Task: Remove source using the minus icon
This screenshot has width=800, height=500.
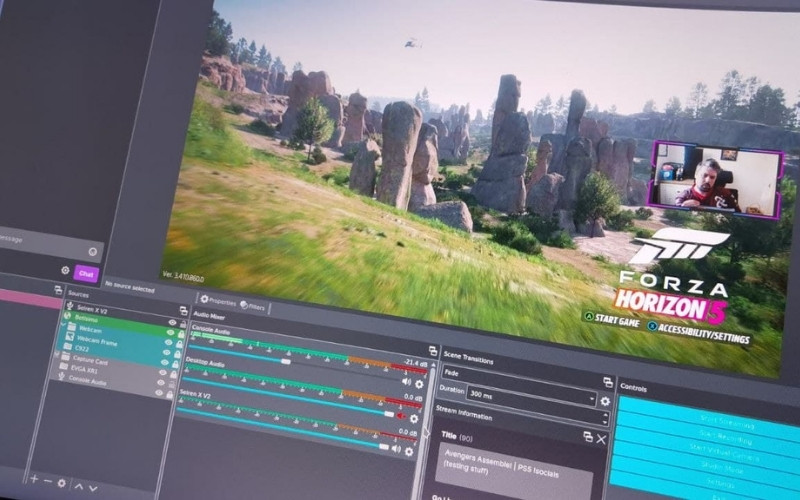Action: click(x=47, y=481)
